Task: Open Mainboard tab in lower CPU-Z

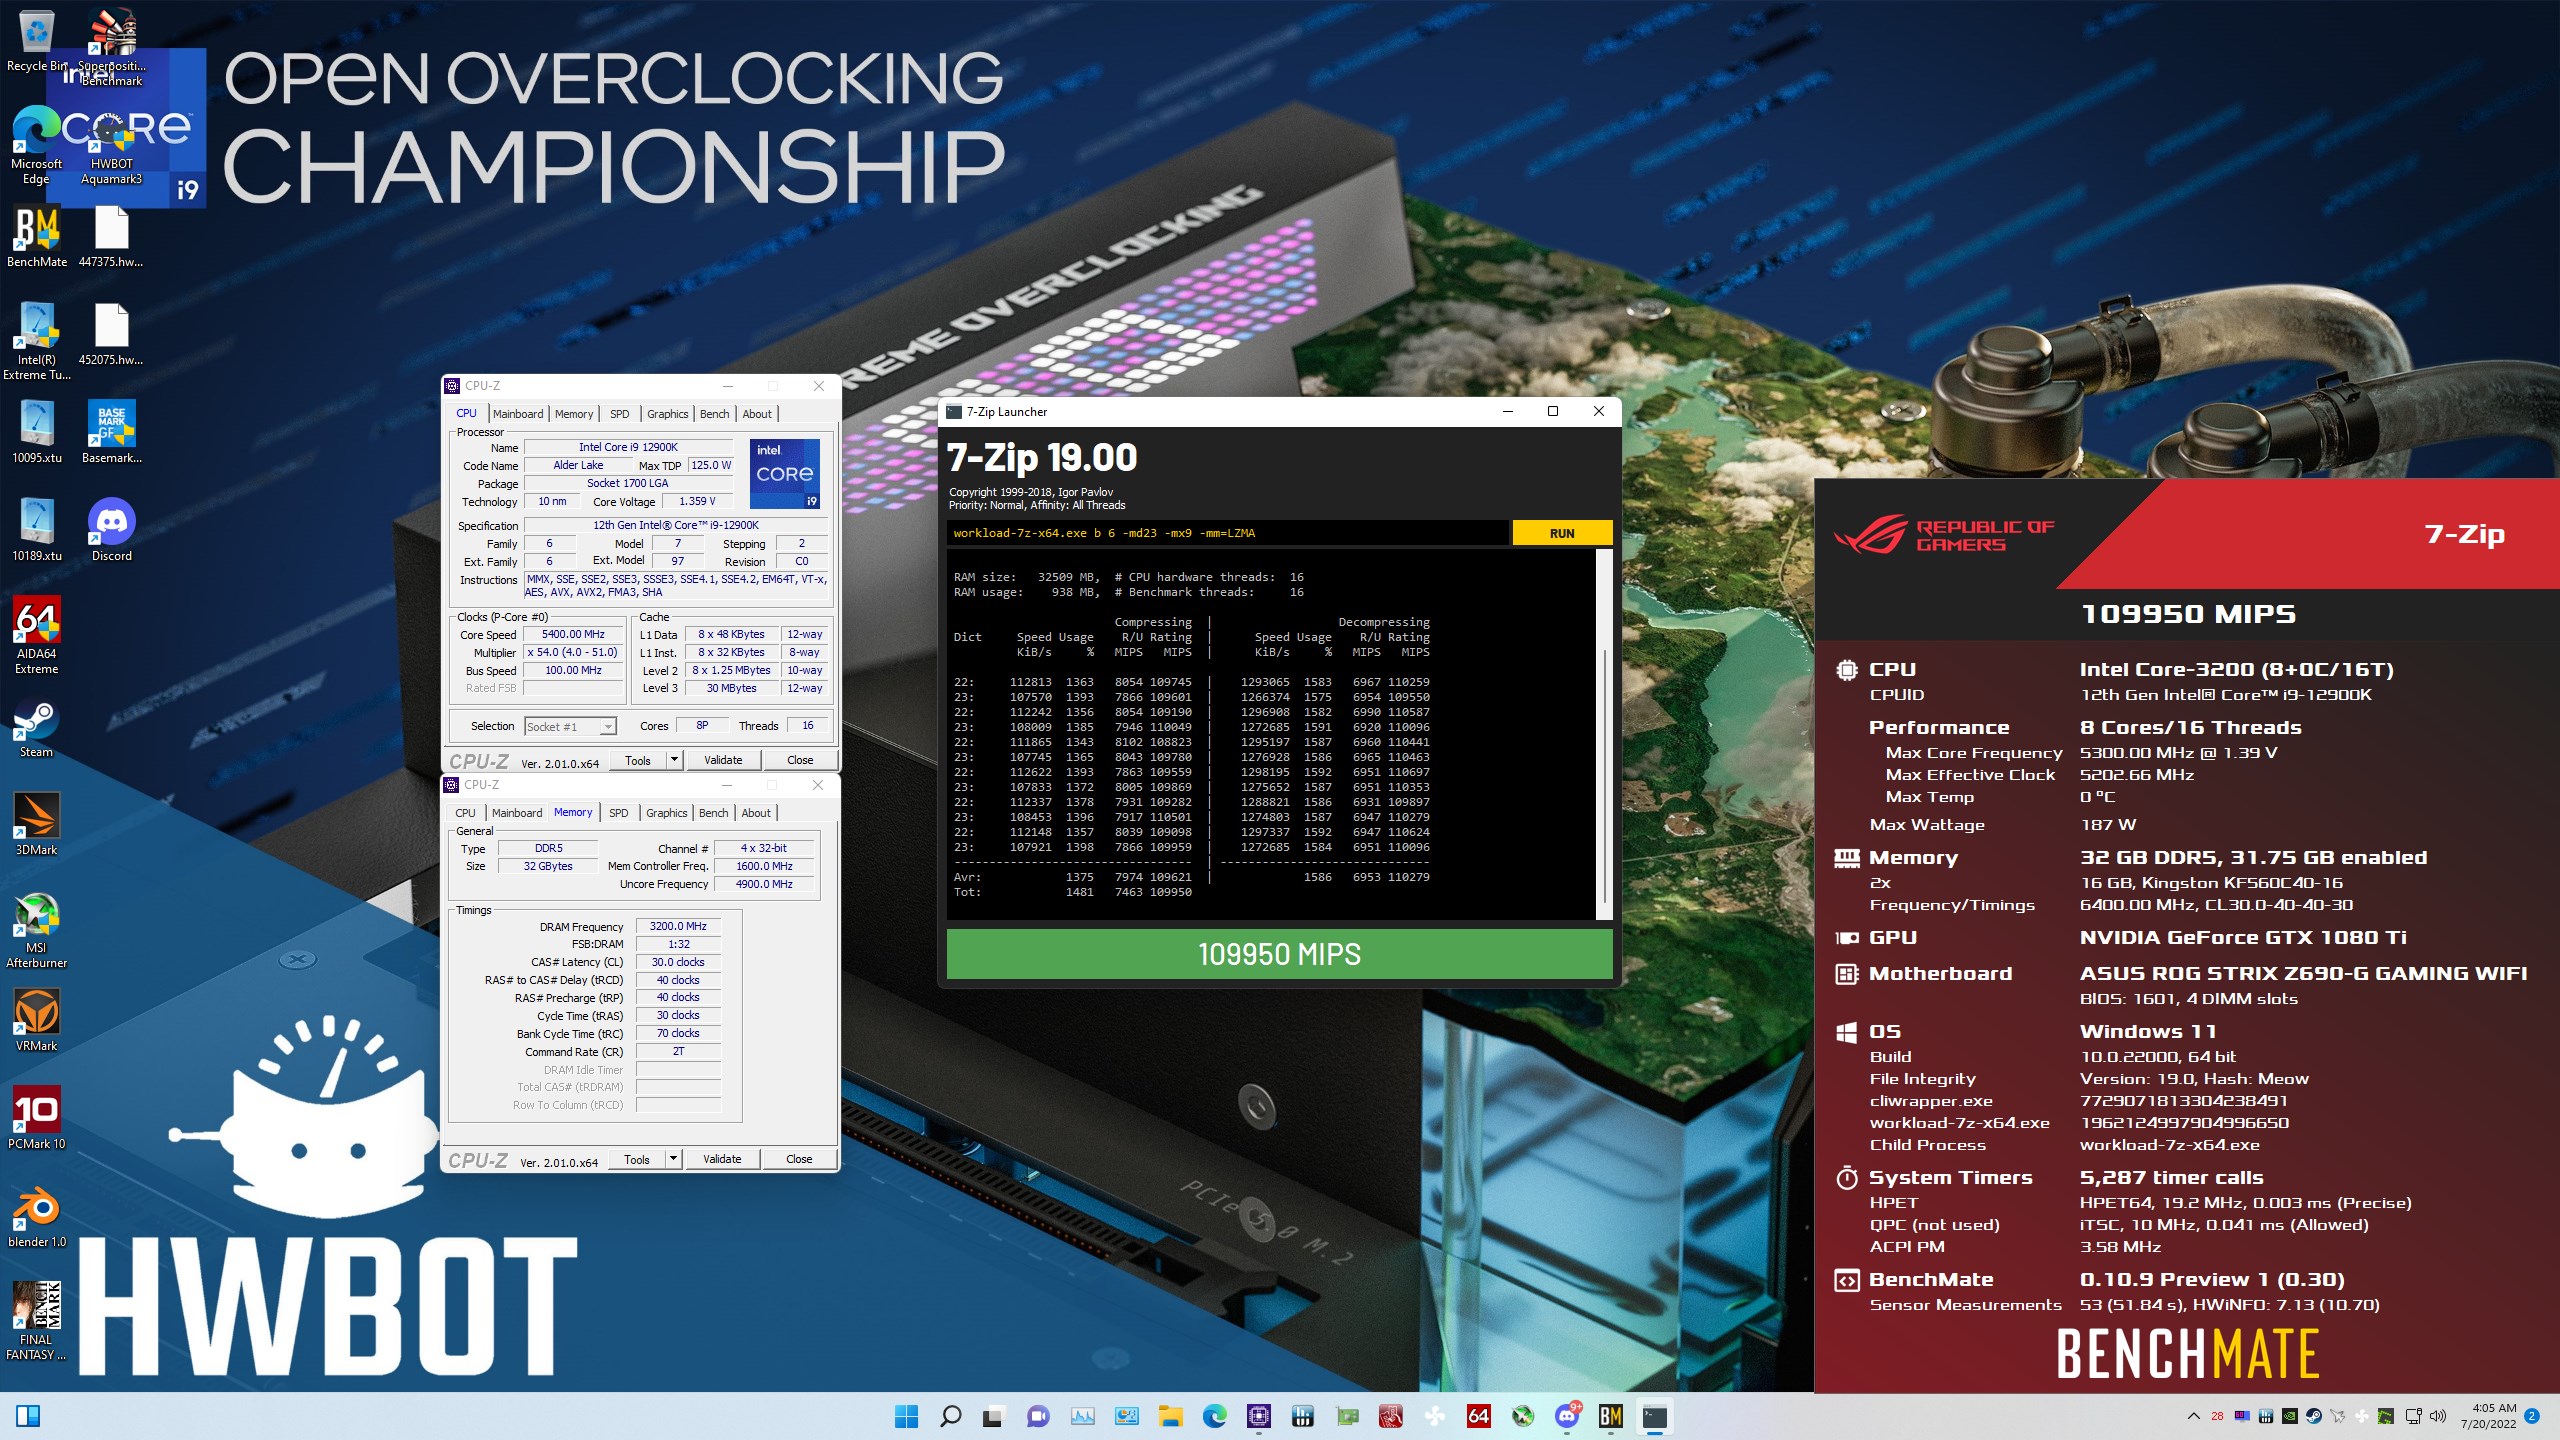Action: [x=517, y=813]
